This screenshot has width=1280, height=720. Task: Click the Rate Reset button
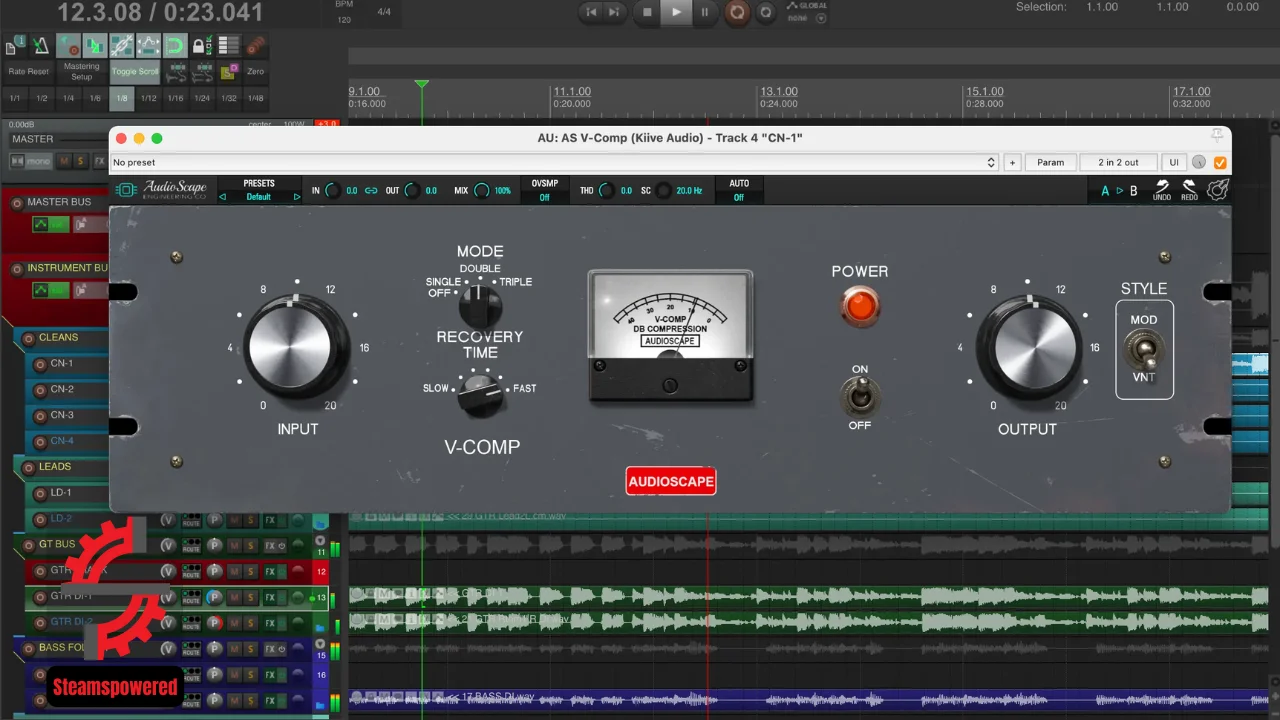pyautogui.click(x=28, y=72)
